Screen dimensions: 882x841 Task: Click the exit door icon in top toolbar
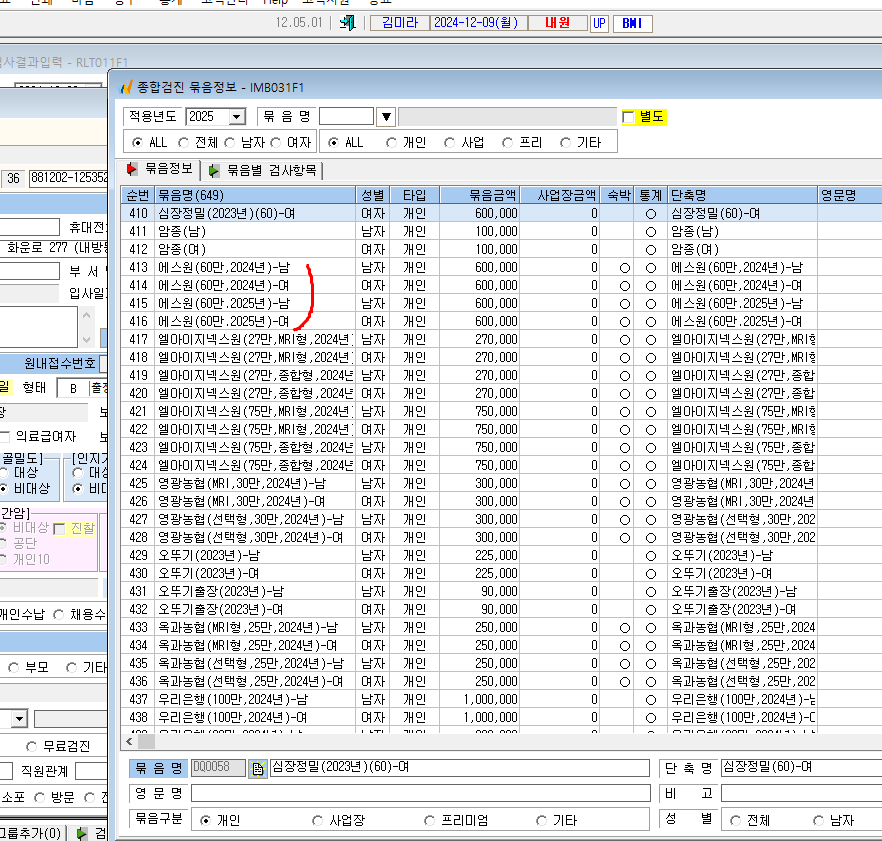(348, 23)
